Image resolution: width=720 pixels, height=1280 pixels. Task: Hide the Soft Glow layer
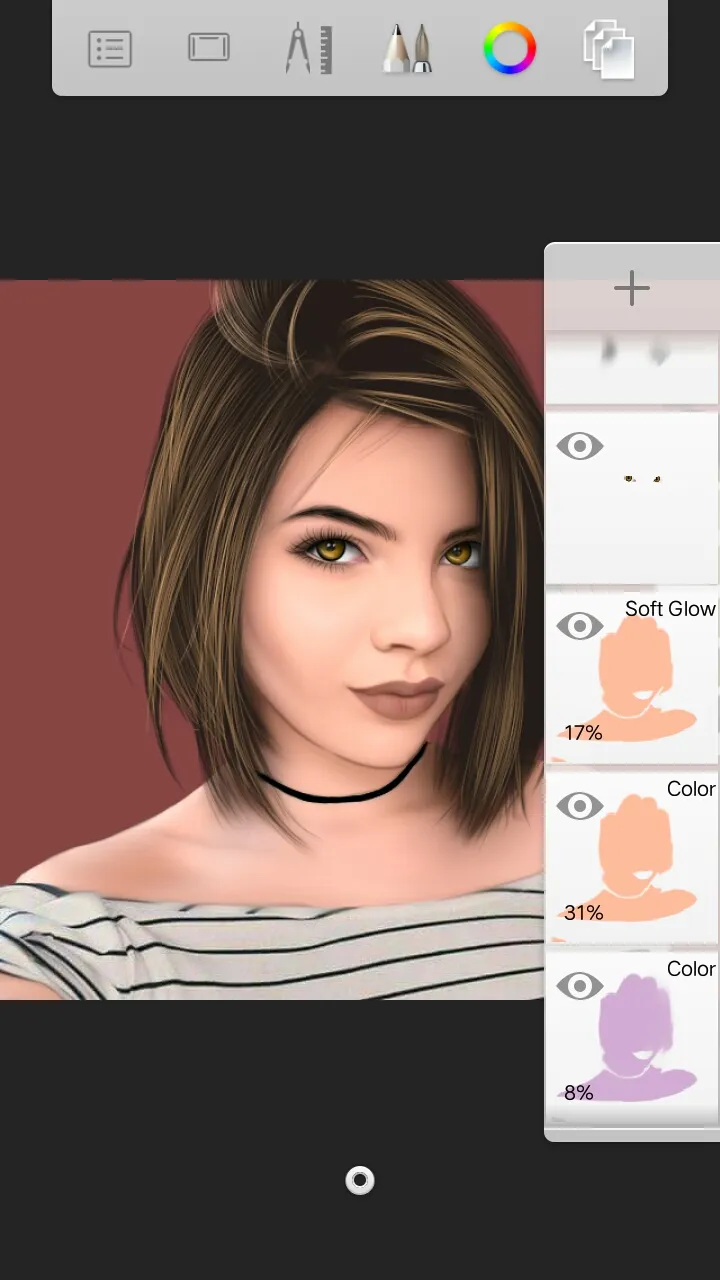(x=580, y=626)
